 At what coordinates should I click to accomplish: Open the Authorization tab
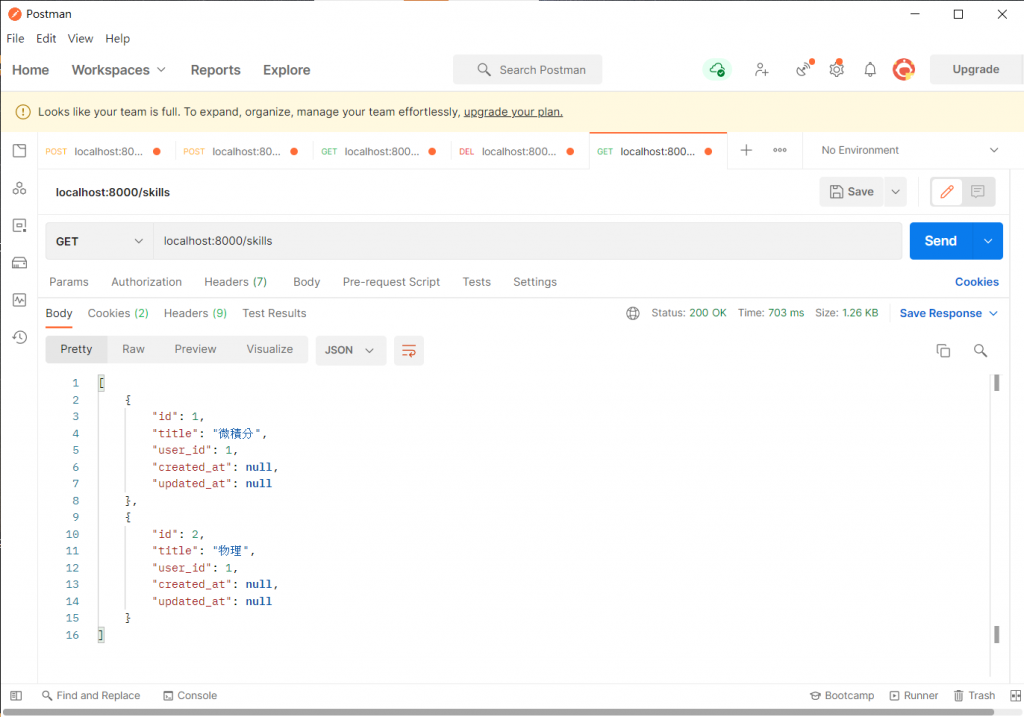click(x=146, y=282)
